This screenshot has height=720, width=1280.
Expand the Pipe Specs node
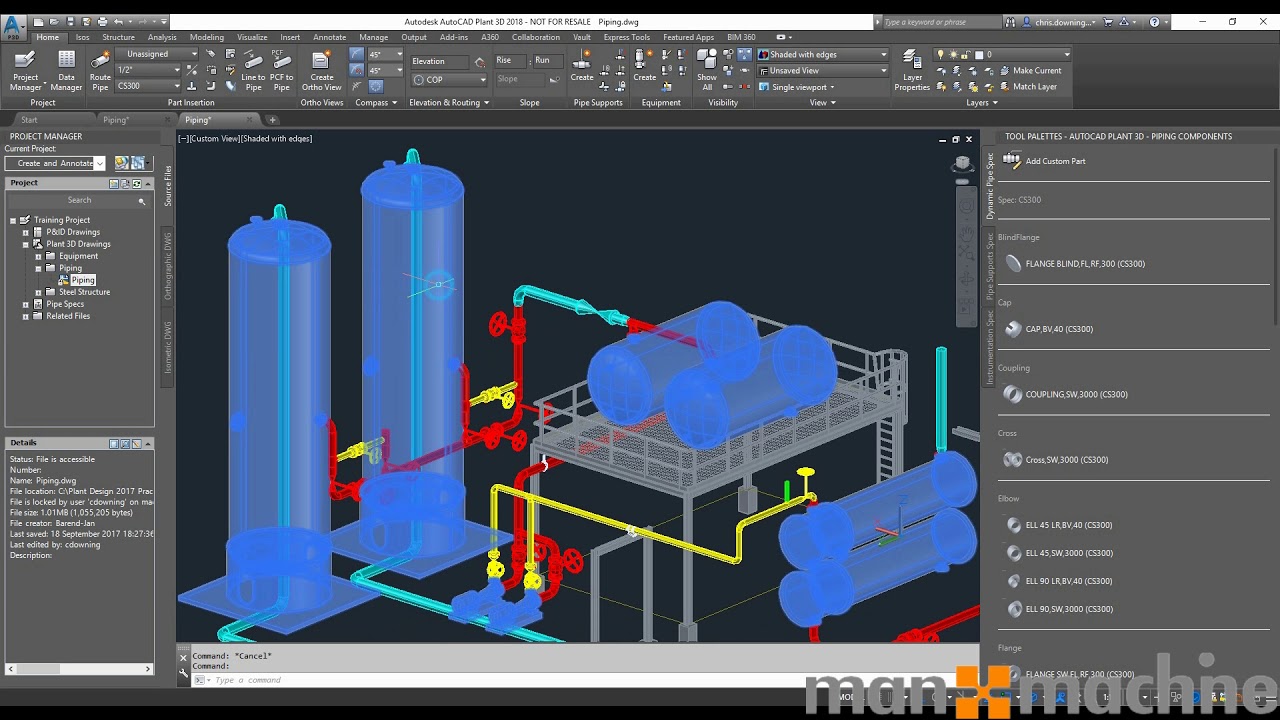26,304
